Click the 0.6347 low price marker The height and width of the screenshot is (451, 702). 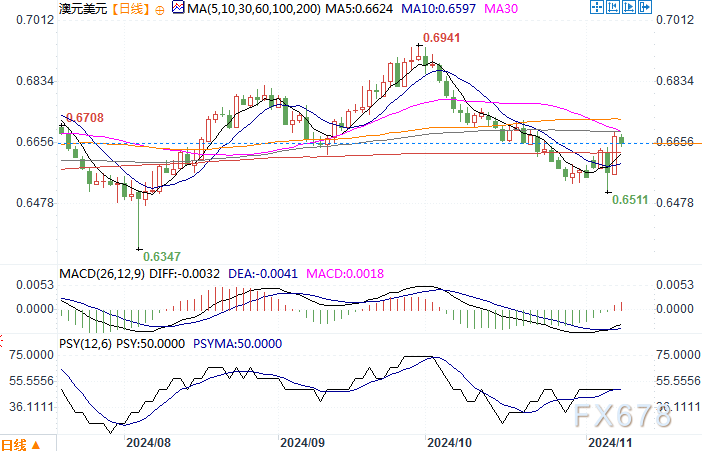(162, 257)
